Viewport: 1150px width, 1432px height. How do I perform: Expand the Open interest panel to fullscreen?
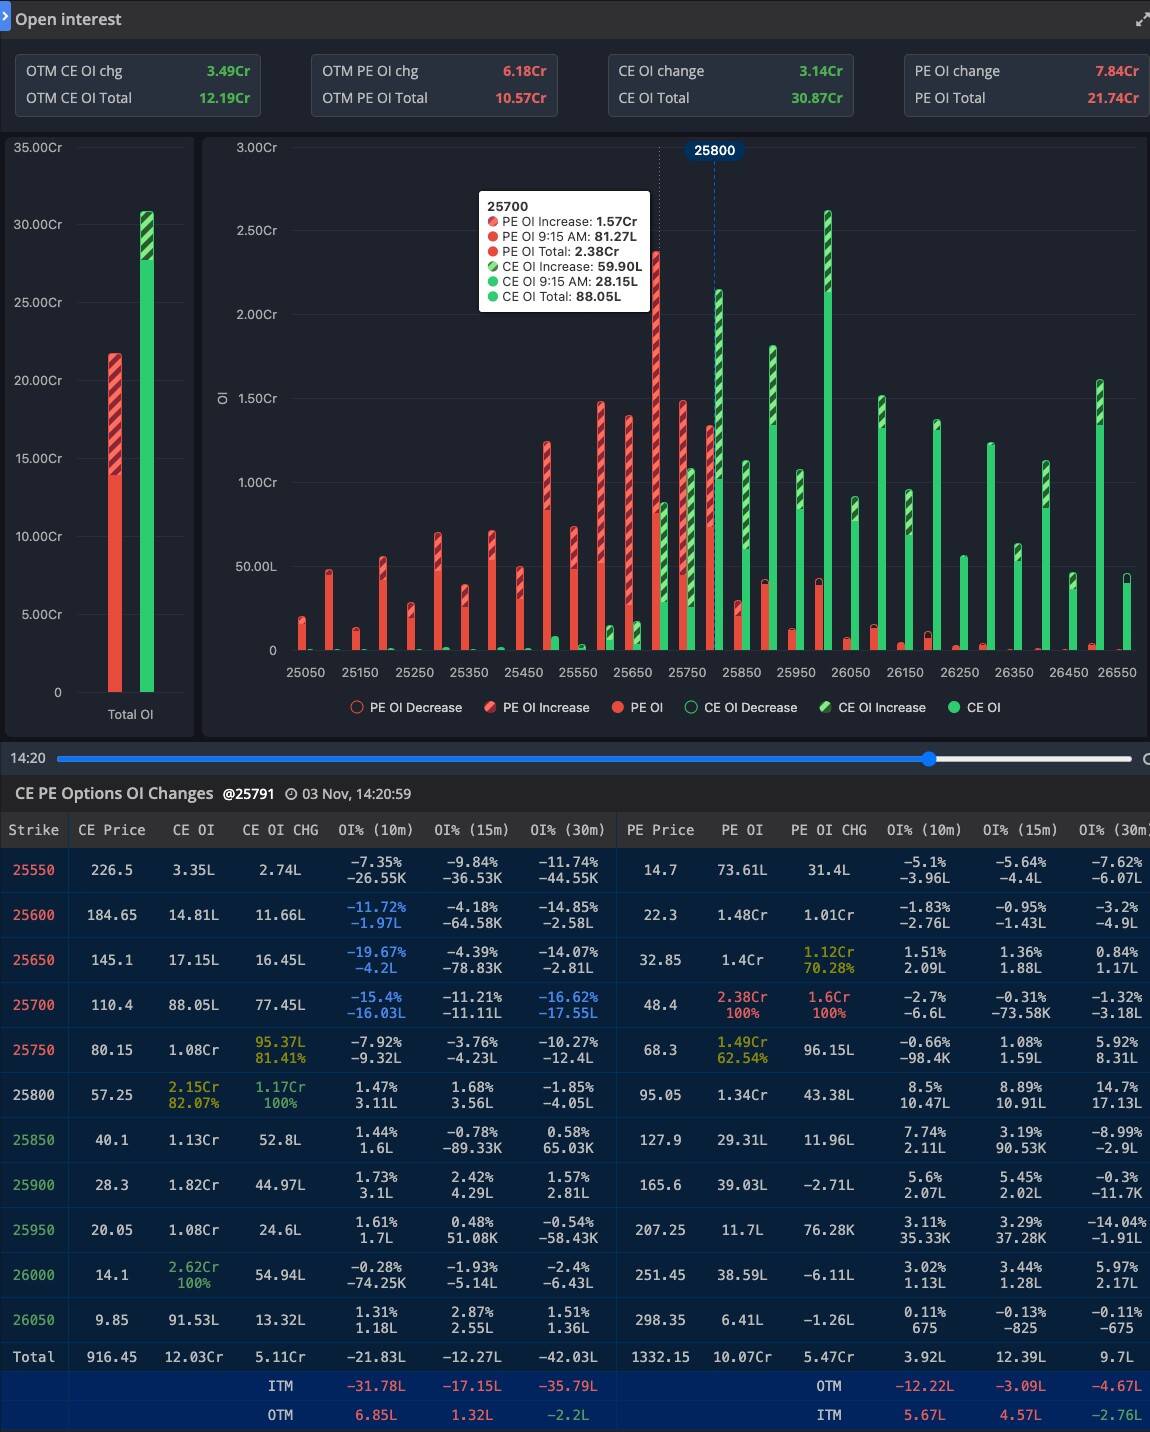click(x=1141, y=19)
